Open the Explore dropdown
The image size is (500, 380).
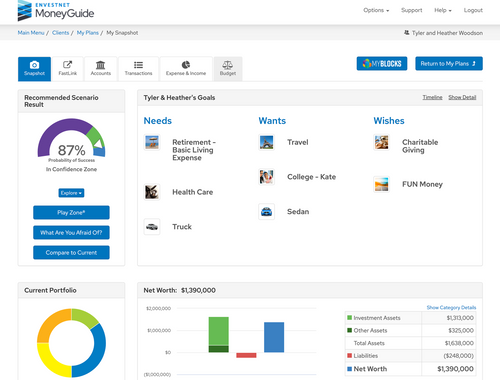click(x=71, y=193)
